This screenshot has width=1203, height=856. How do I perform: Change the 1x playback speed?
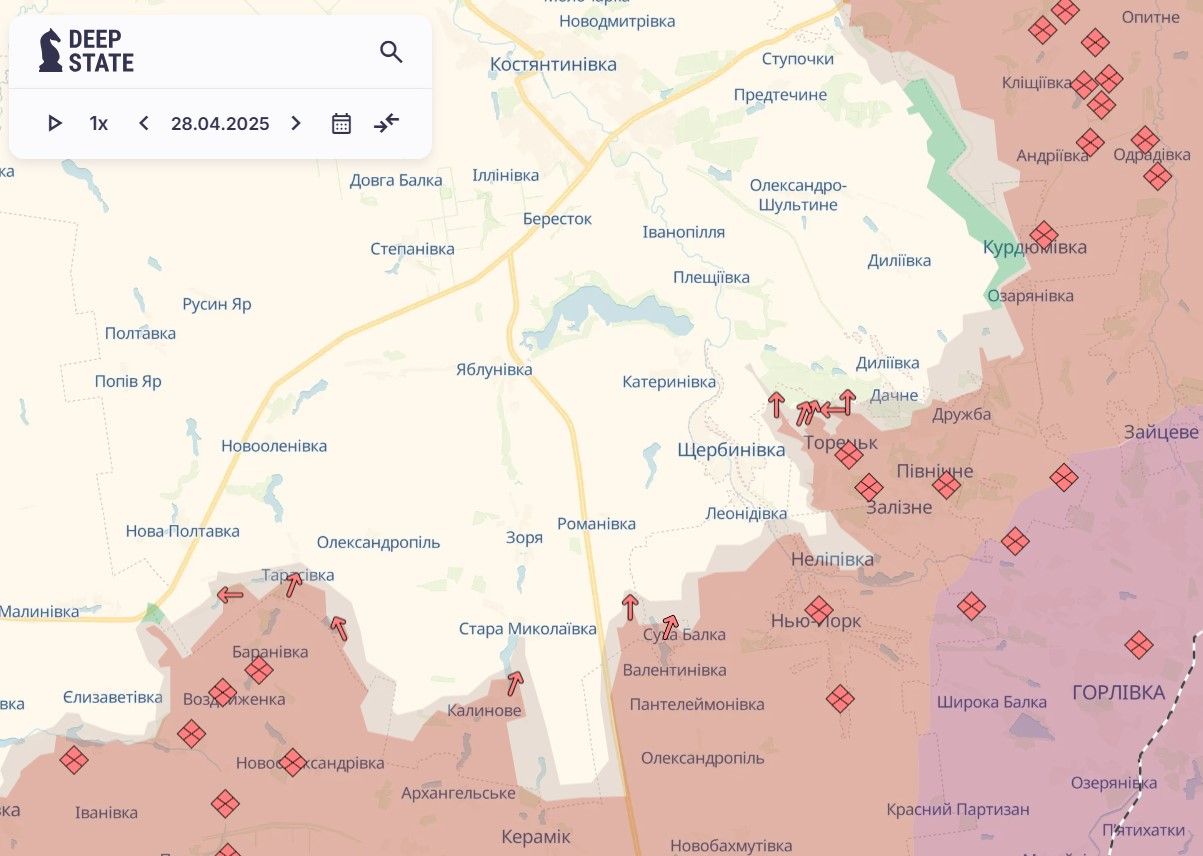pyautogui.click(x=99, y=123)
